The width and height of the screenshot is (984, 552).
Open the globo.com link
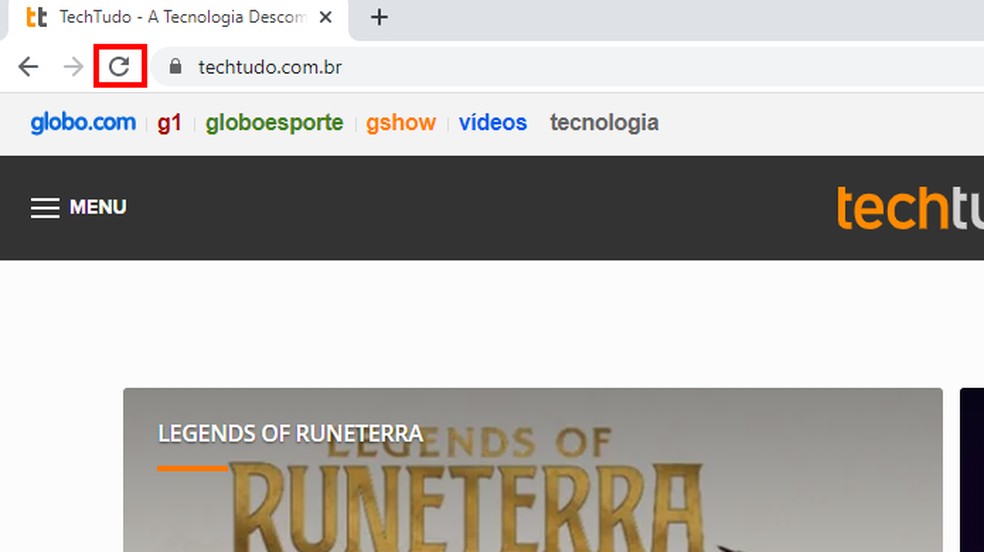[83, 122]
